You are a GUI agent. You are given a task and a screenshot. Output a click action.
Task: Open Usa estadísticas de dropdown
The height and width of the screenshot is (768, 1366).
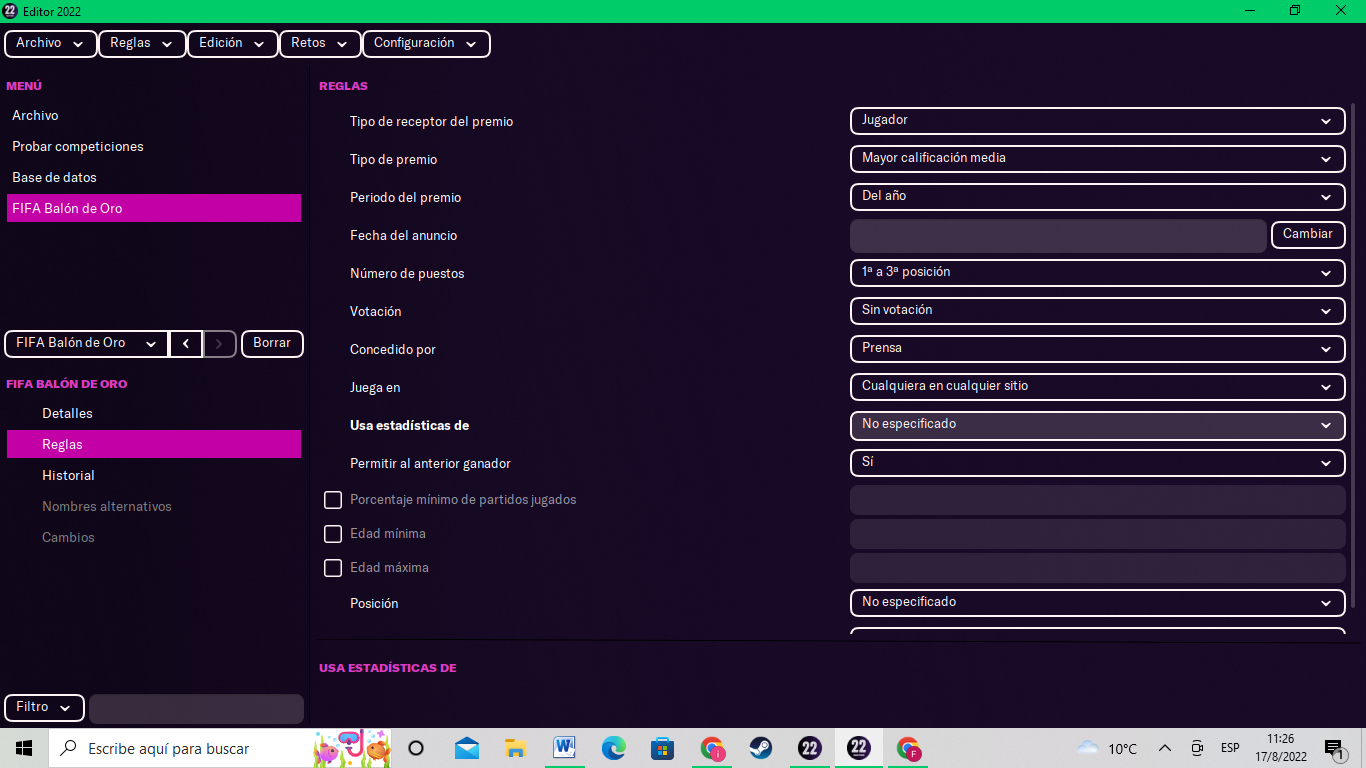tap(1097, 425)
